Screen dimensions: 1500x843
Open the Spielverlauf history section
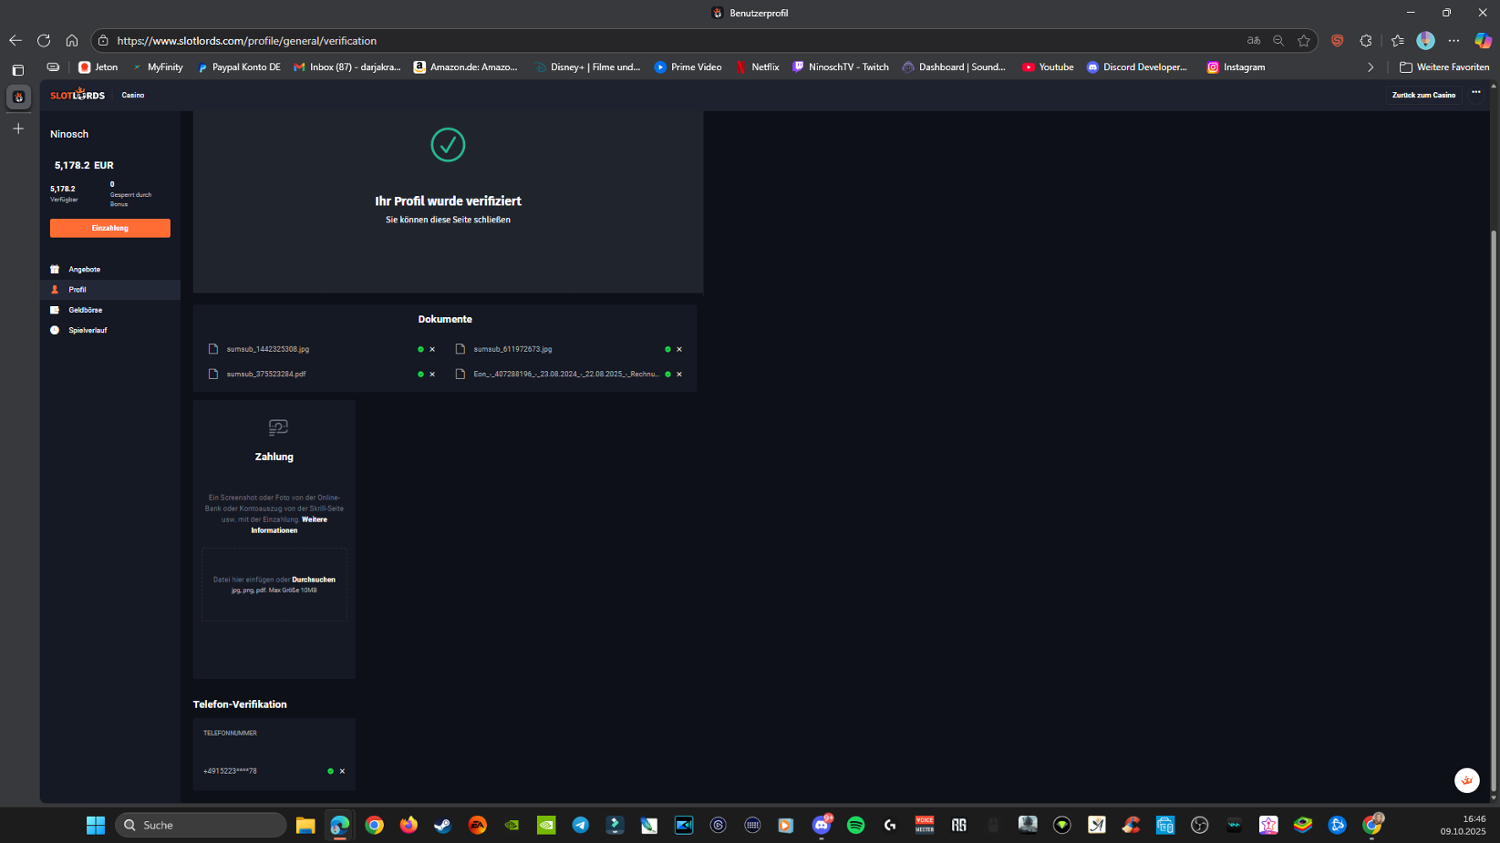tap(87, 330)
